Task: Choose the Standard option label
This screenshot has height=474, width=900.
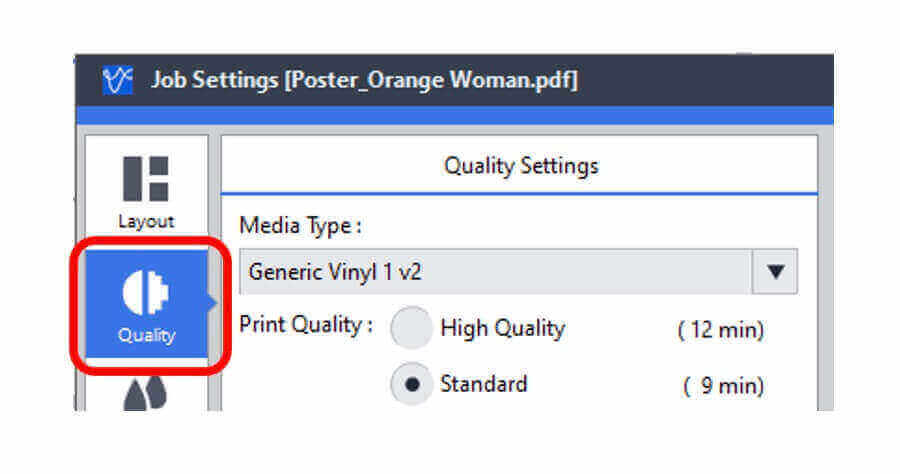Action: (483, 384)
